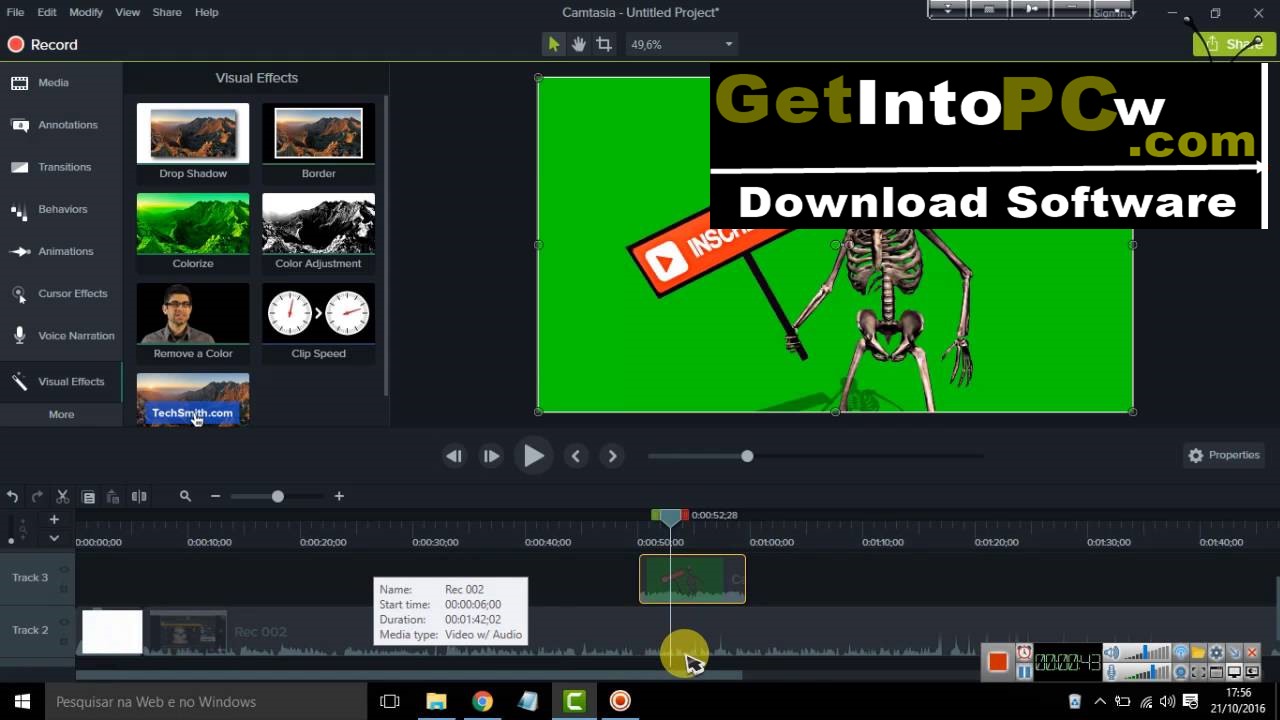Open the recorder output folder

[x=1198, y=653]
